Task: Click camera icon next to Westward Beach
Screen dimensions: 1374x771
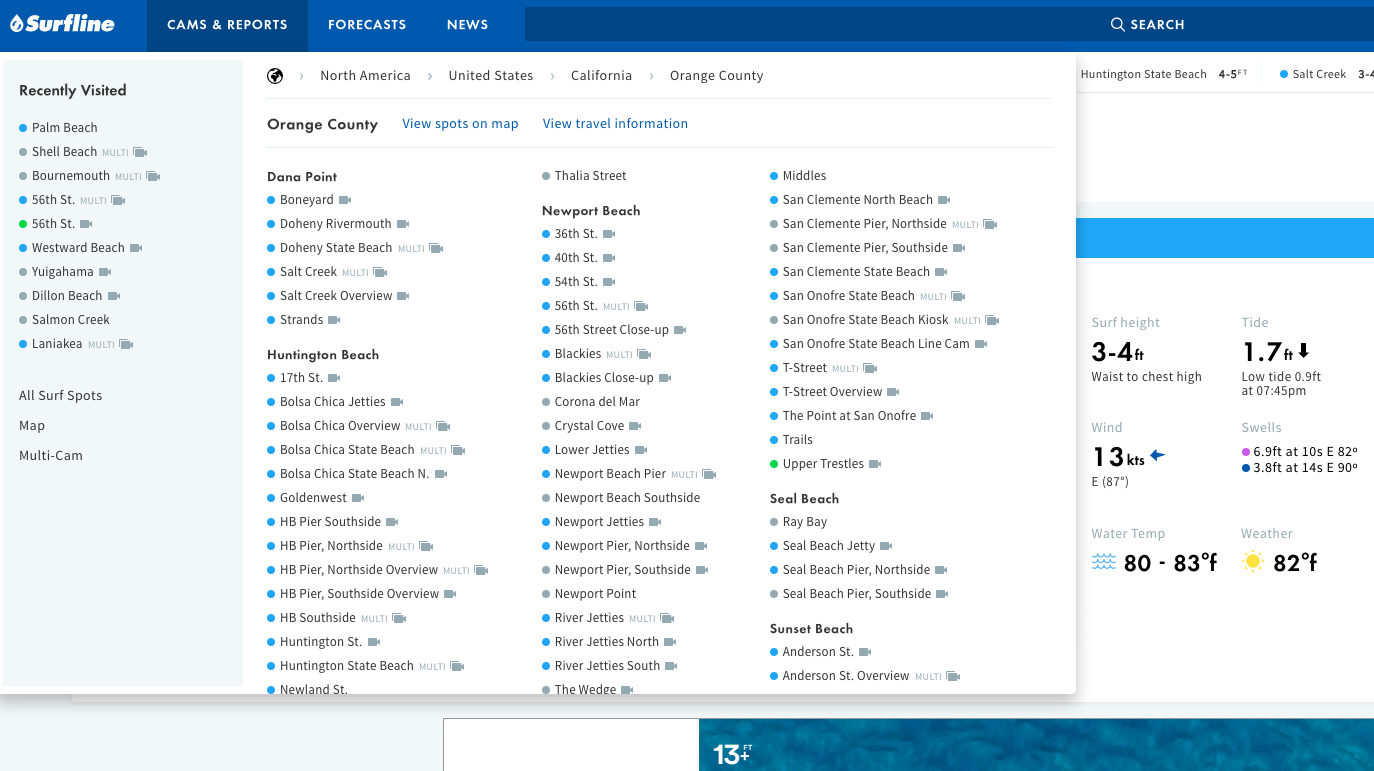Action: click(x=136, y=248)
